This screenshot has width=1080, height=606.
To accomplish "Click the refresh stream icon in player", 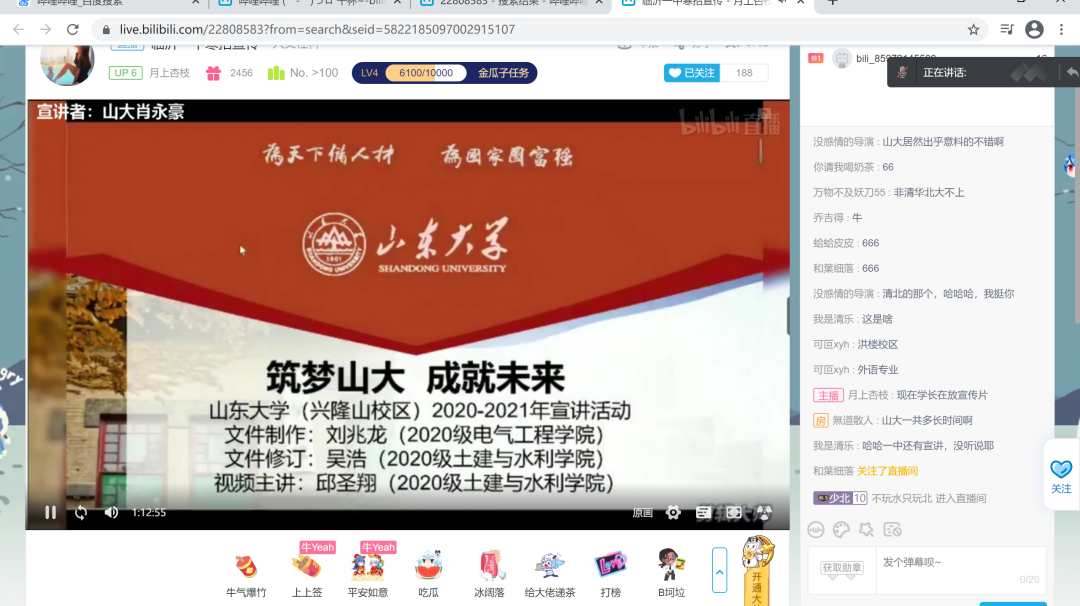I will 81,512.
